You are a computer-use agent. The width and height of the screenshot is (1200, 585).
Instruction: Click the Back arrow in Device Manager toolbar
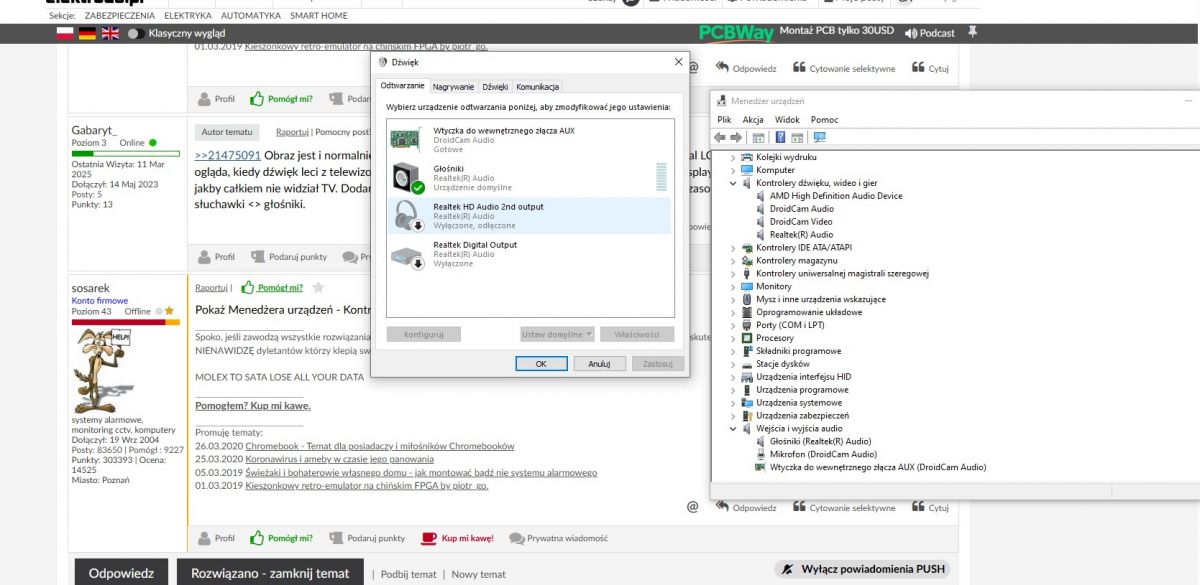[720, 137]
